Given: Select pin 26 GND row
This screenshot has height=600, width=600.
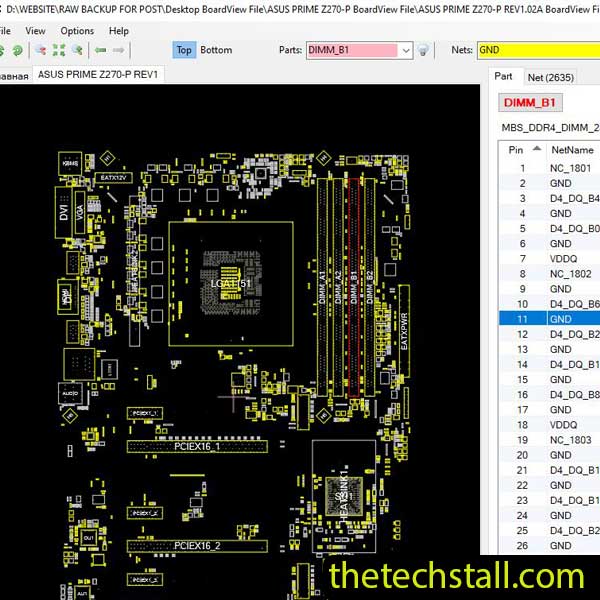Looking at the screenshot, I should (549, 546).
